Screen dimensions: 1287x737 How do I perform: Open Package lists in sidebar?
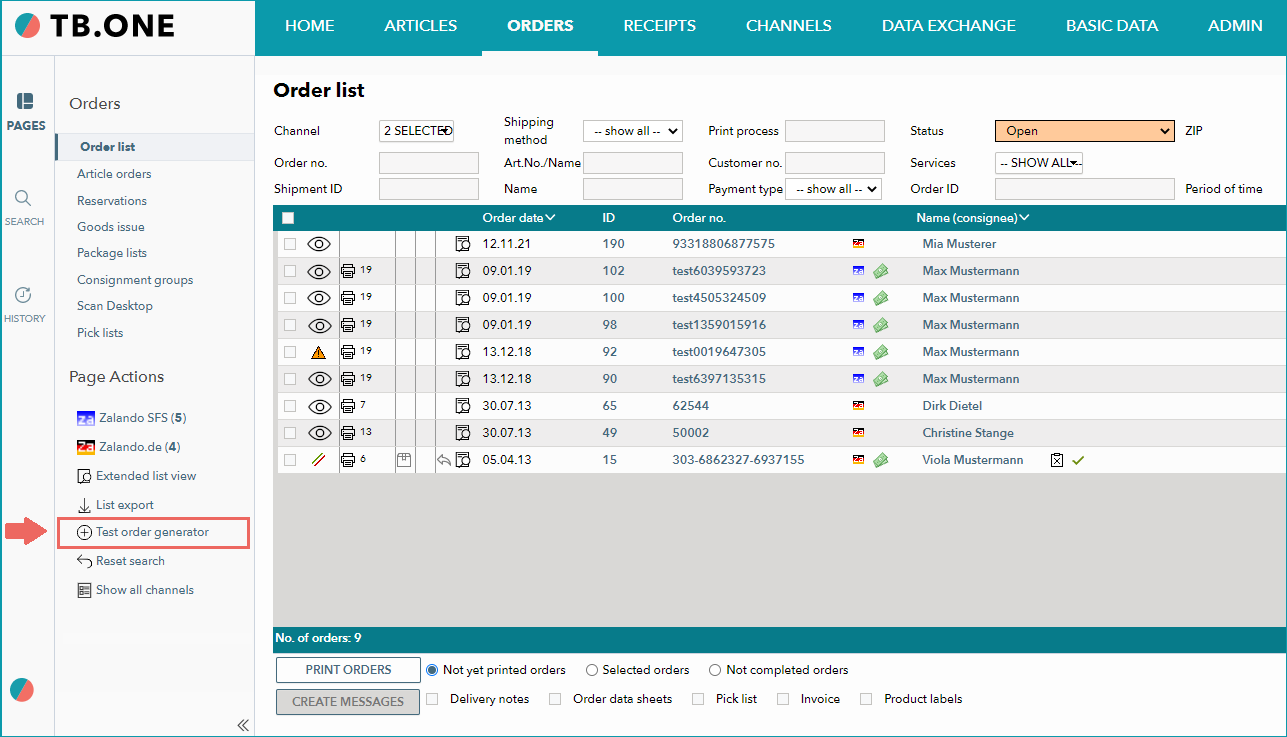pyautogui.click(x=112, y=253)
